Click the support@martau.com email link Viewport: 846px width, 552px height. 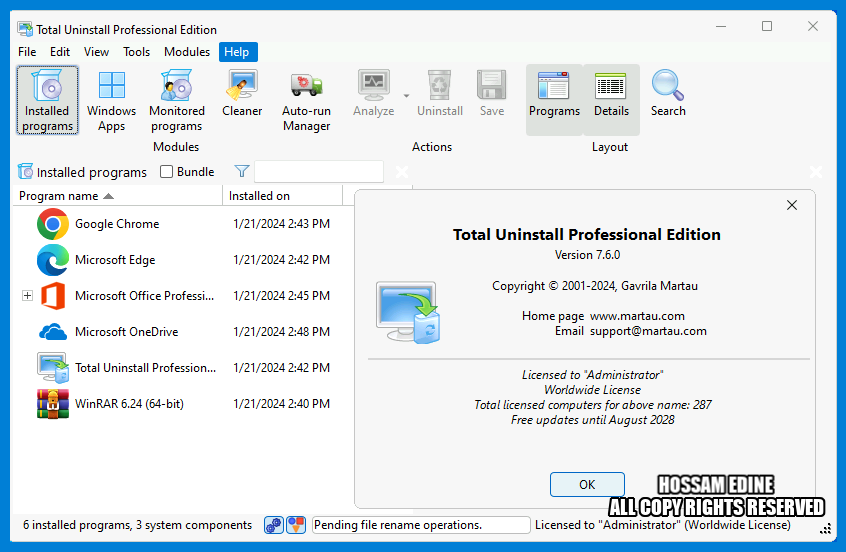pos(648,331)
